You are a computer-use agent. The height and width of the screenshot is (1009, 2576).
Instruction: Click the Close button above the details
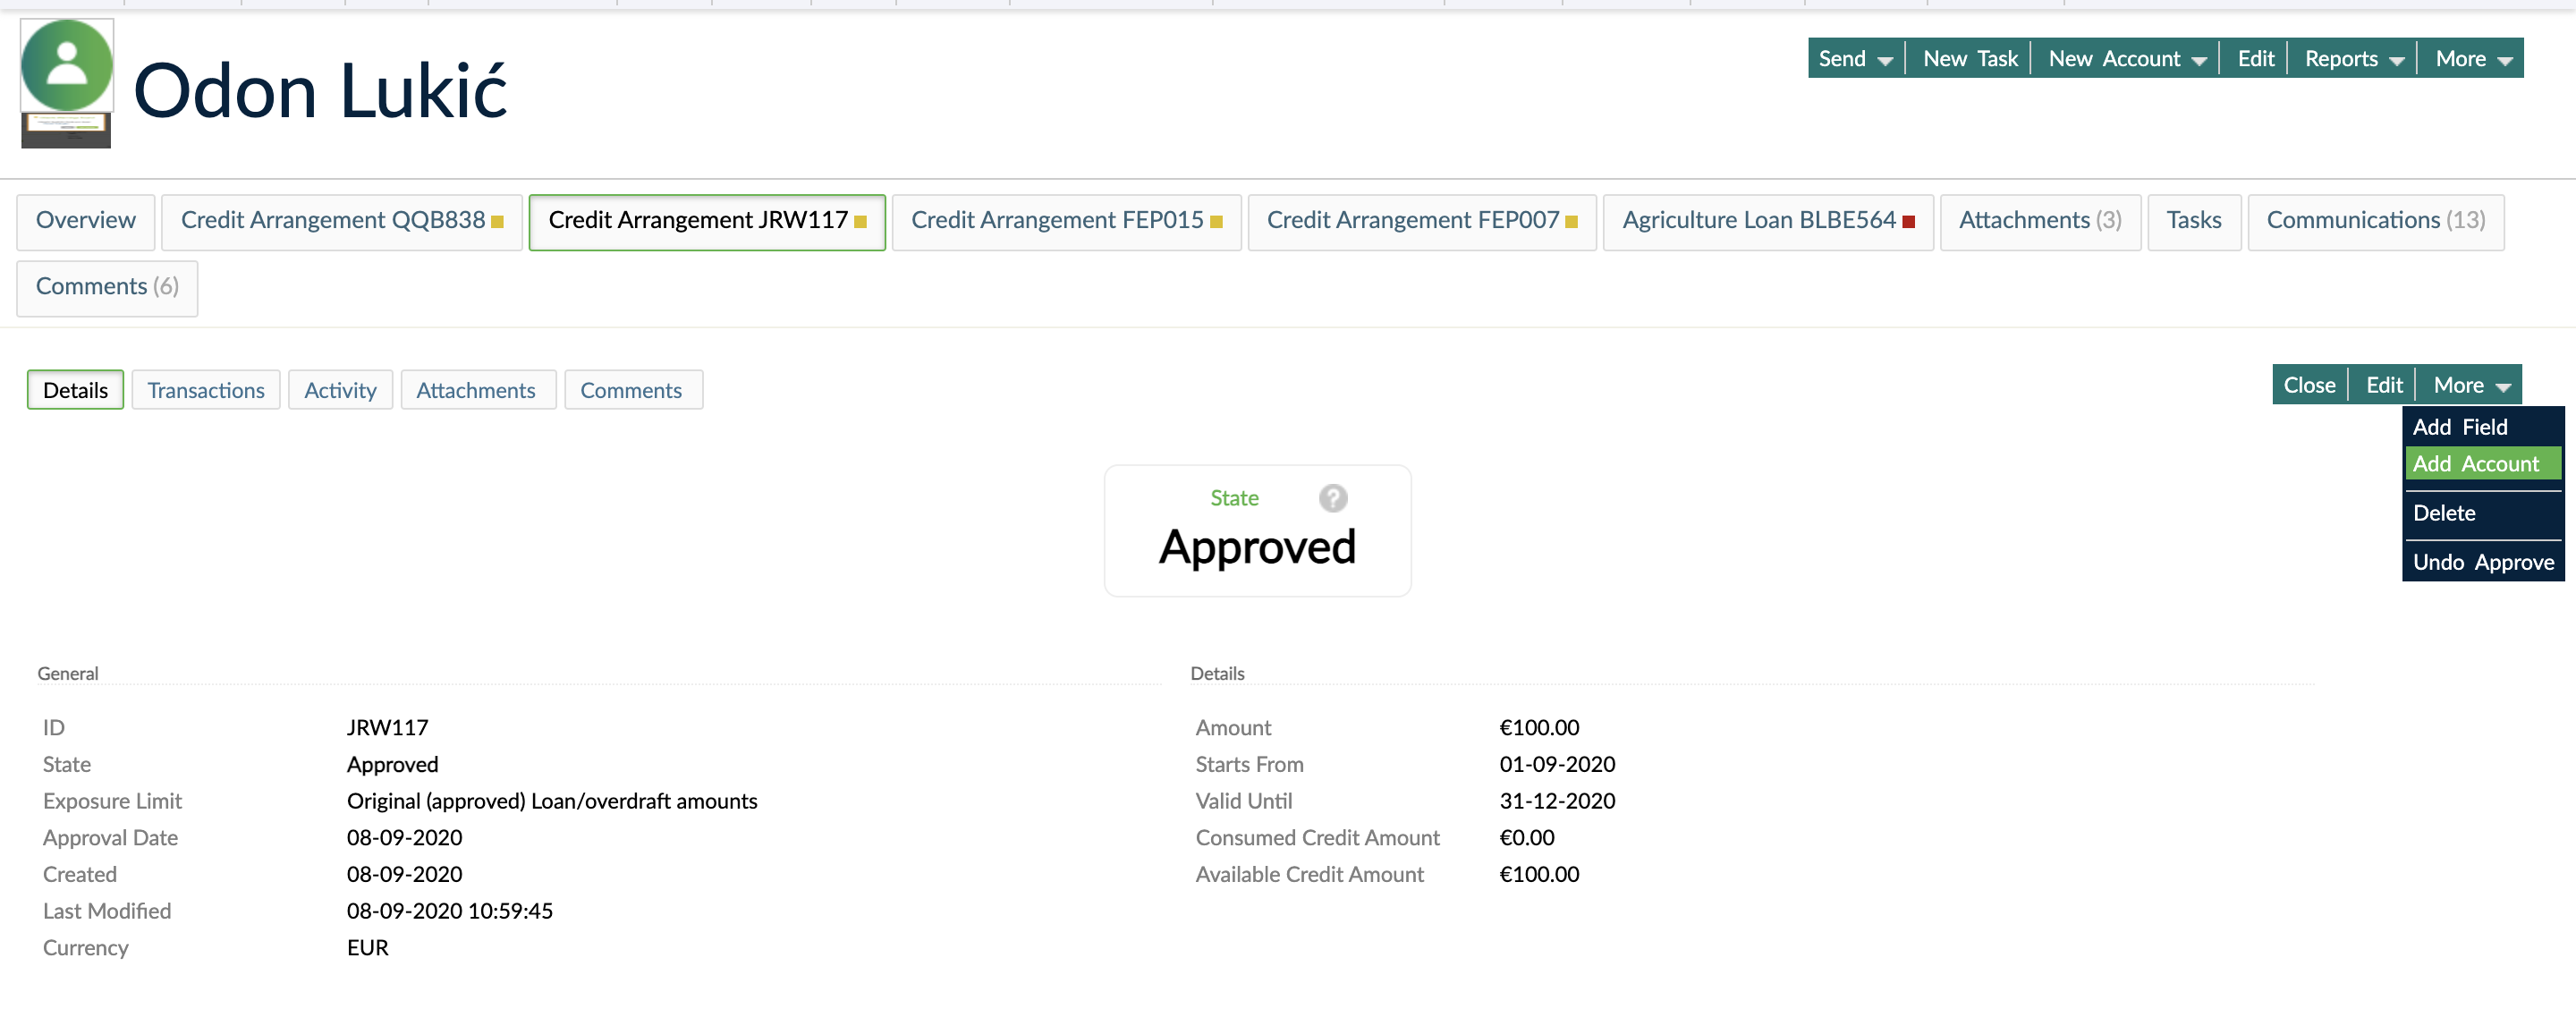[2310, 384]
